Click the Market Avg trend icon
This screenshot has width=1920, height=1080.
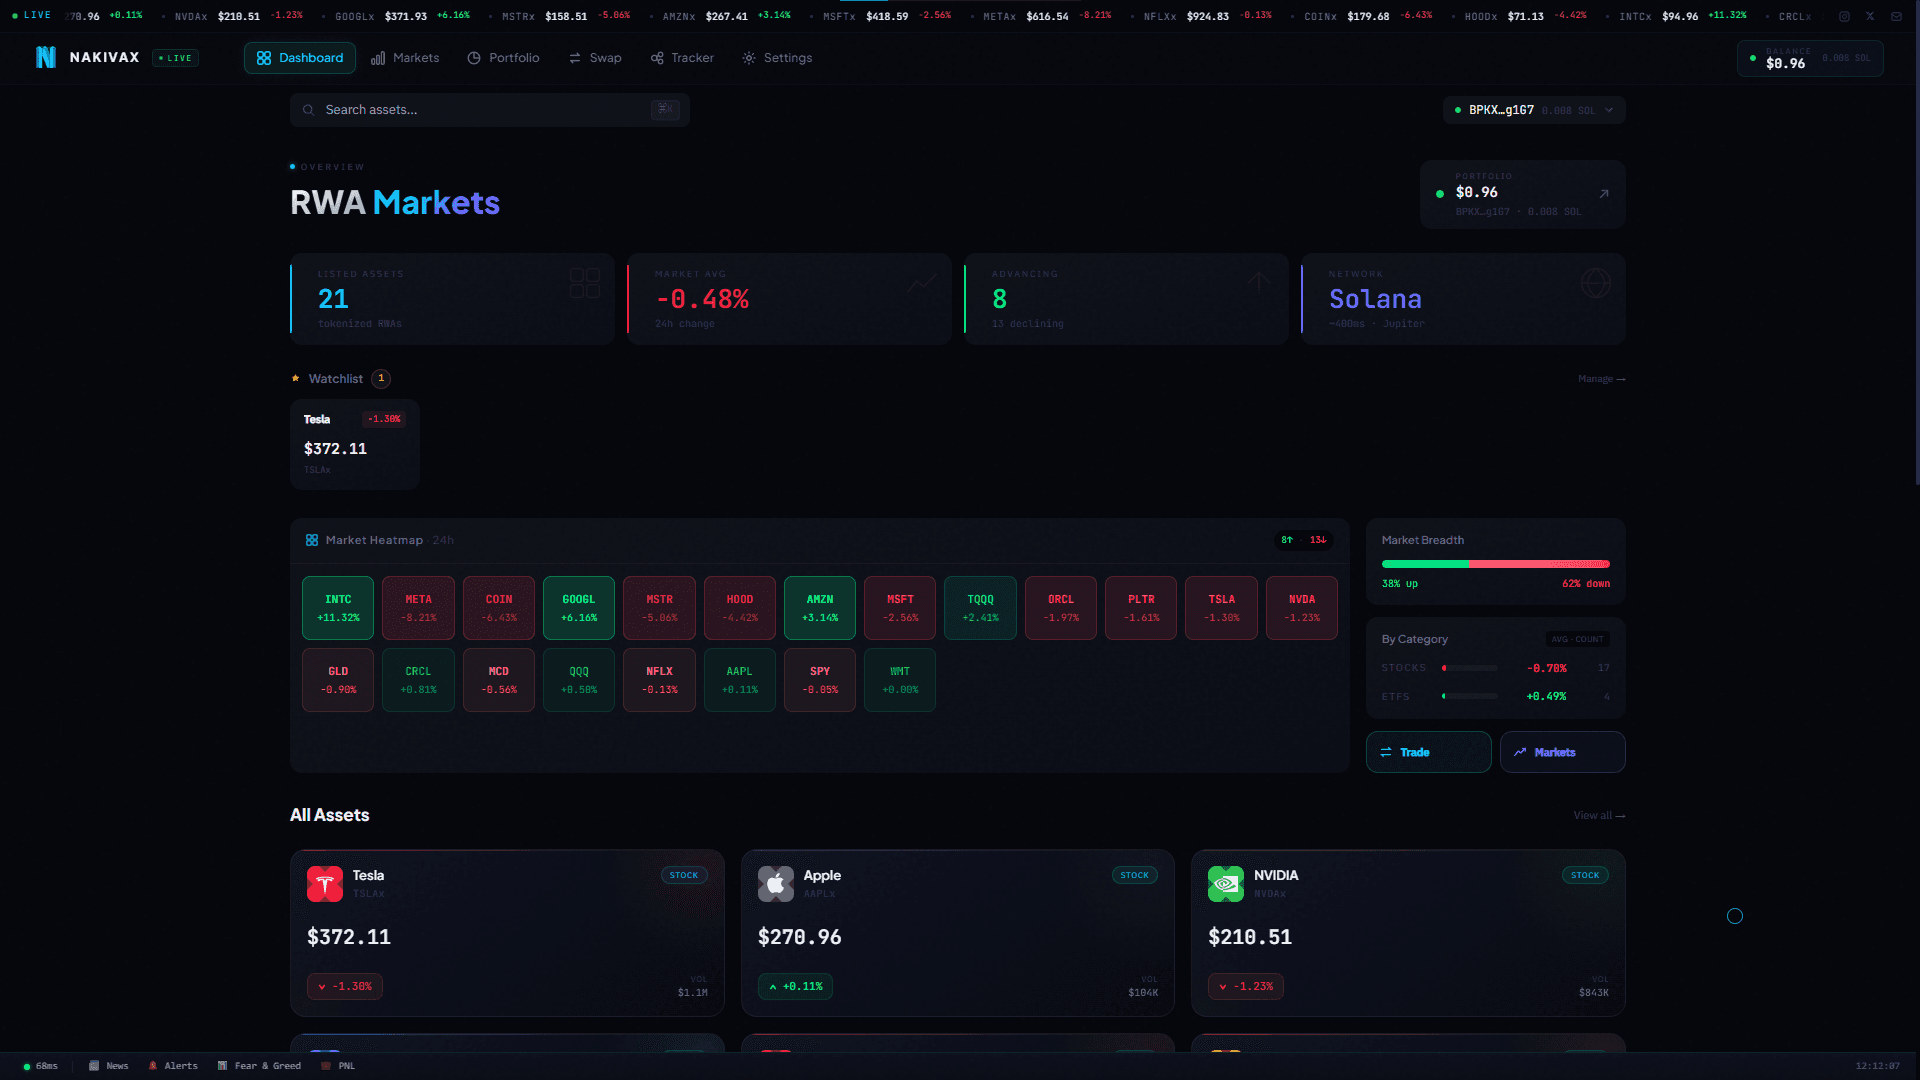point(922,283)
